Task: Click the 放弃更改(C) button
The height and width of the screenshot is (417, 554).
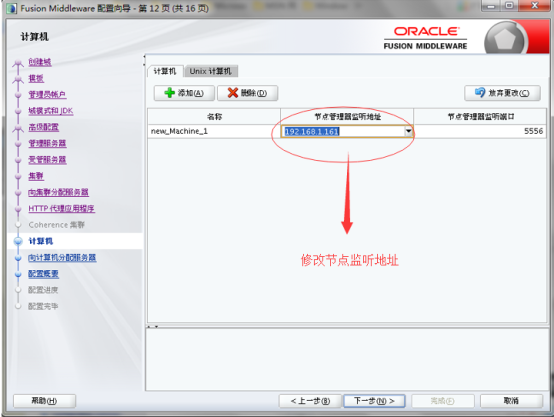Action: coord(502,93)
